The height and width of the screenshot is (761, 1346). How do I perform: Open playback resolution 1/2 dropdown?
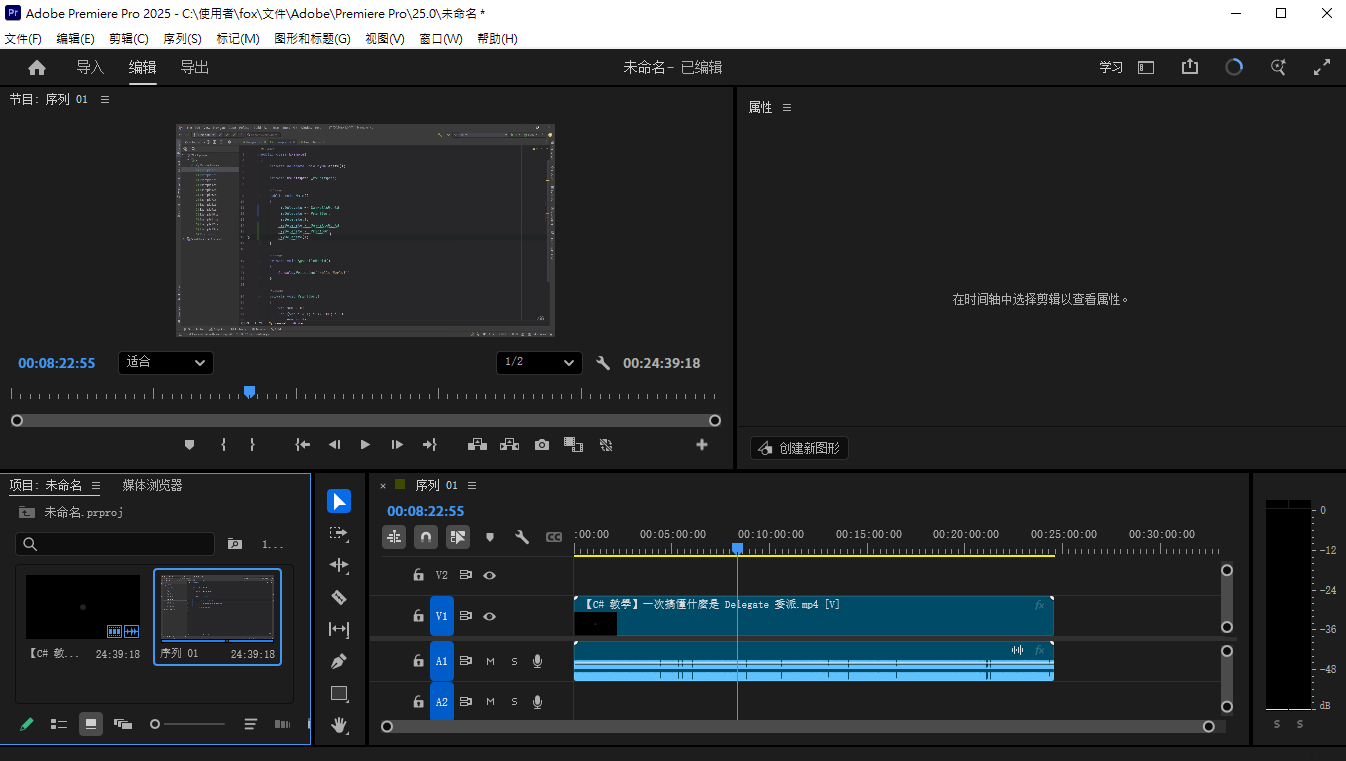tap(539, 362)
